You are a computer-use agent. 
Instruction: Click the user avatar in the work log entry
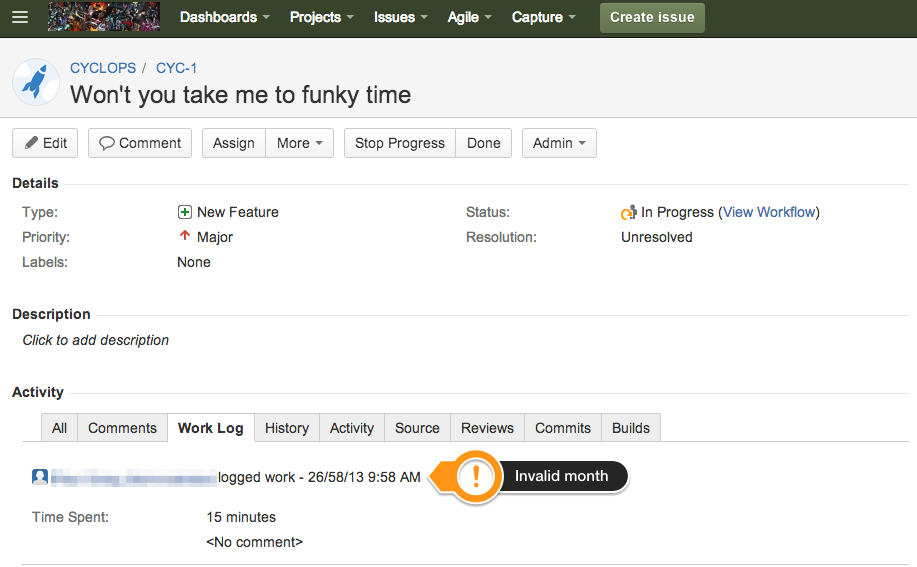point(40,477)
